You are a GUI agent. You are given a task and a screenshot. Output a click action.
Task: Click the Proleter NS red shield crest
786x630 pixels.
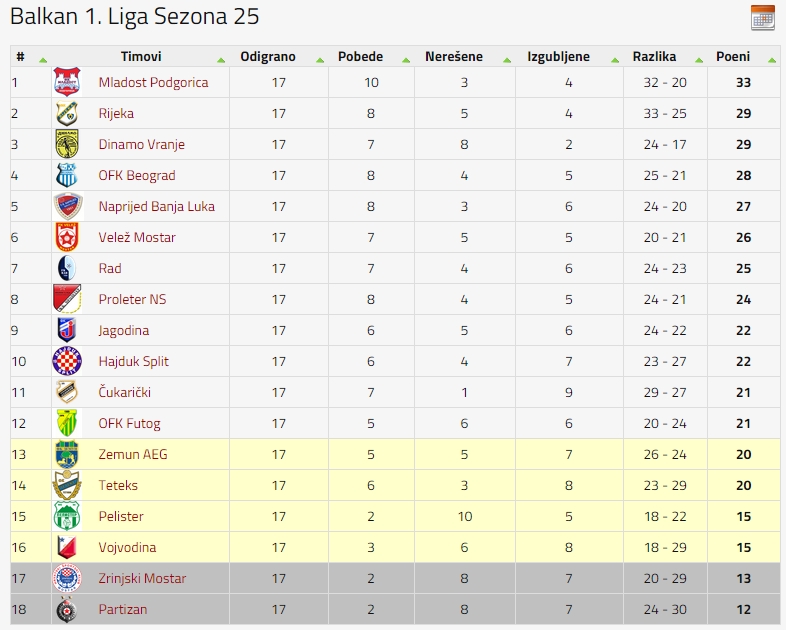[x=67, y=299]
